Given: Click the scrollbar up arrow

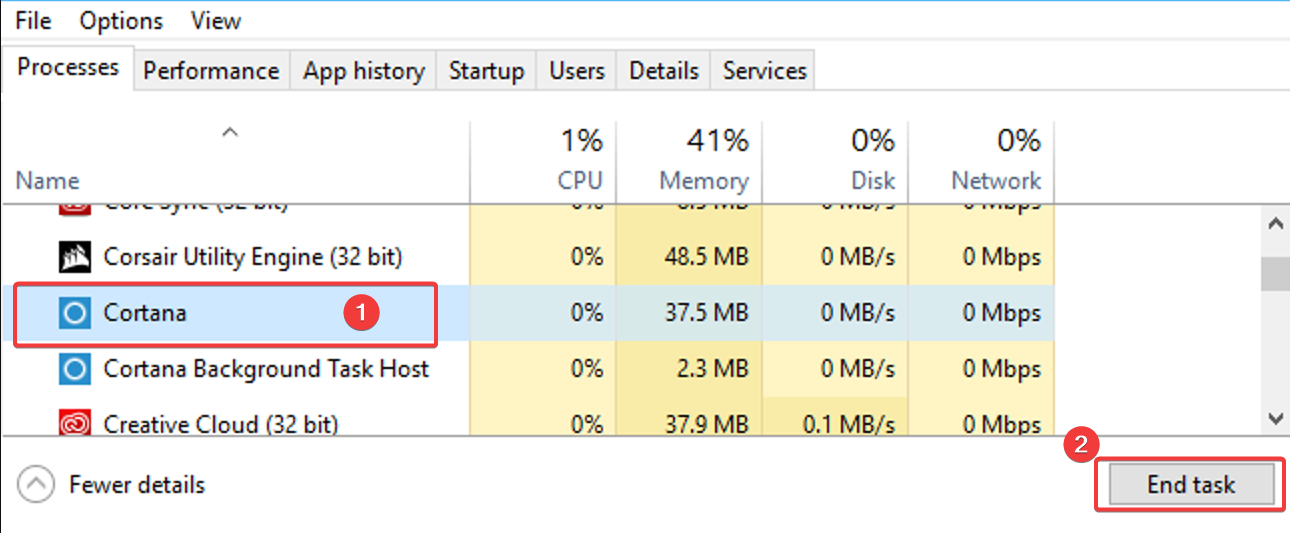Looking at the screenshot, I should pyautogui.click(x=1275, y=224).
